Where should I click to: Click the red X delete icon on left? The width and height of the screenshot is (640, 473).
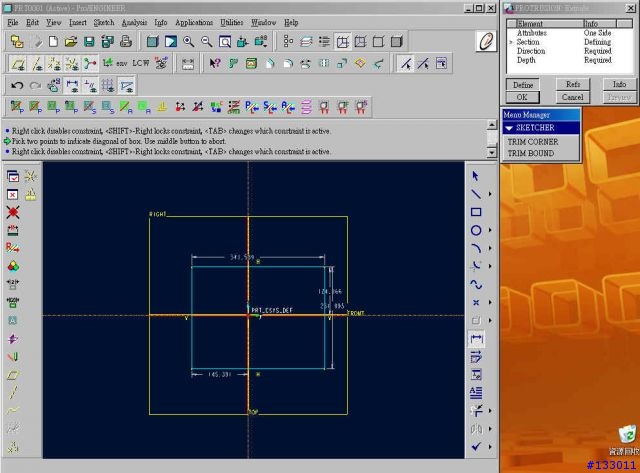point(13,212)
